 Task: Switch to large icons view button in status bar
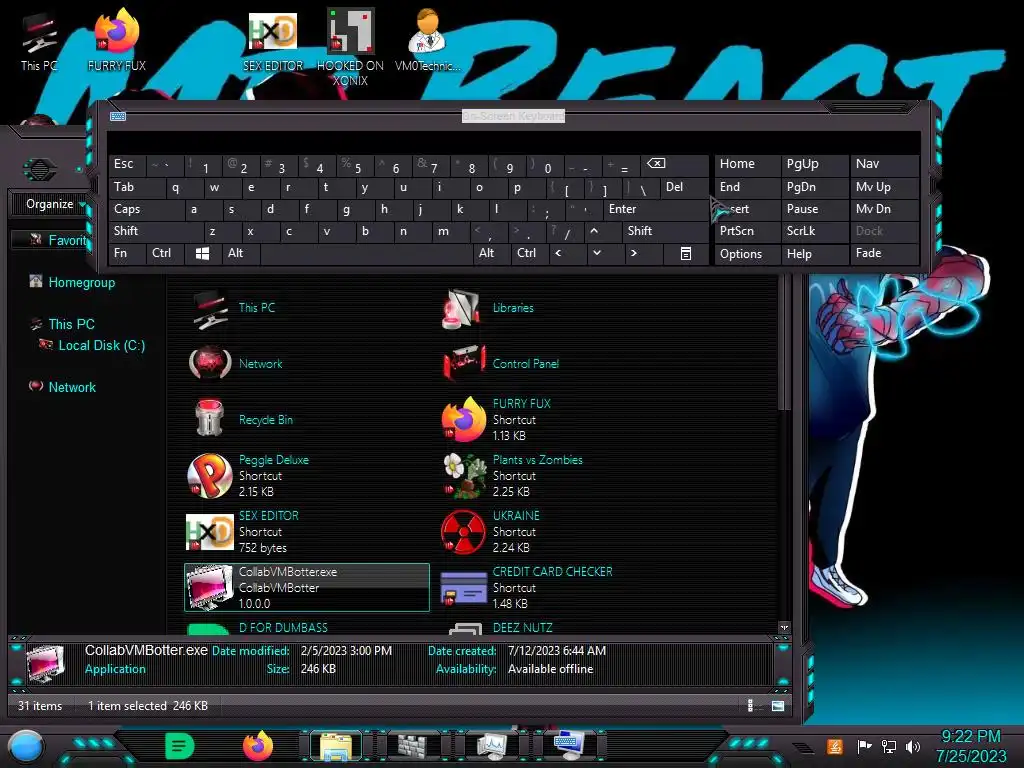(778, 705)
